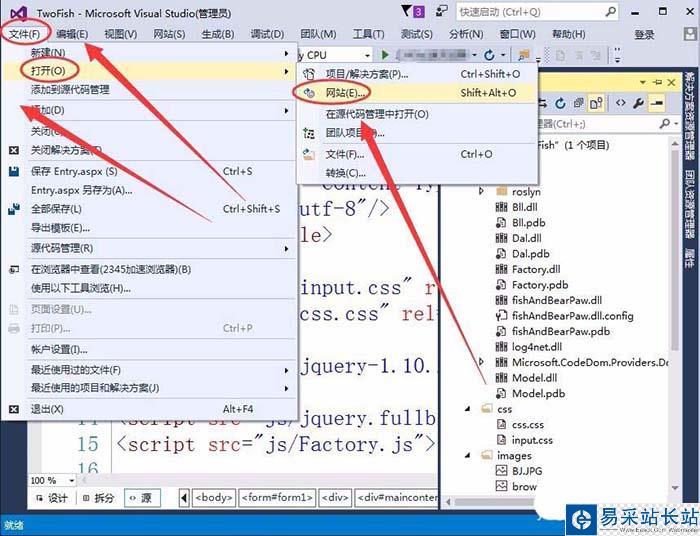Open Properties via the wrench icon

coord(638,104)
